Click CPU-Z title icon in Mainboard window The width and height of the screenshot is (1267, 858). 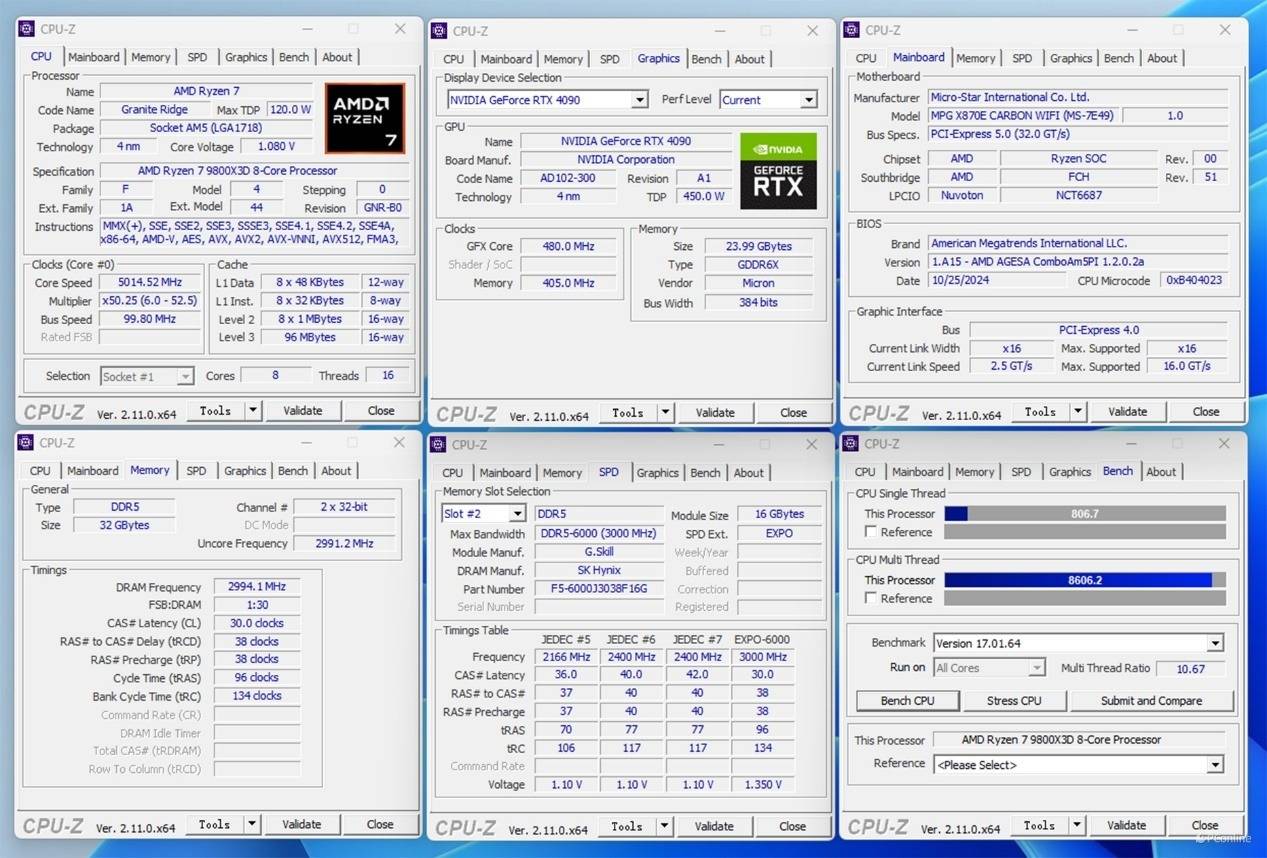coord(852,30)
